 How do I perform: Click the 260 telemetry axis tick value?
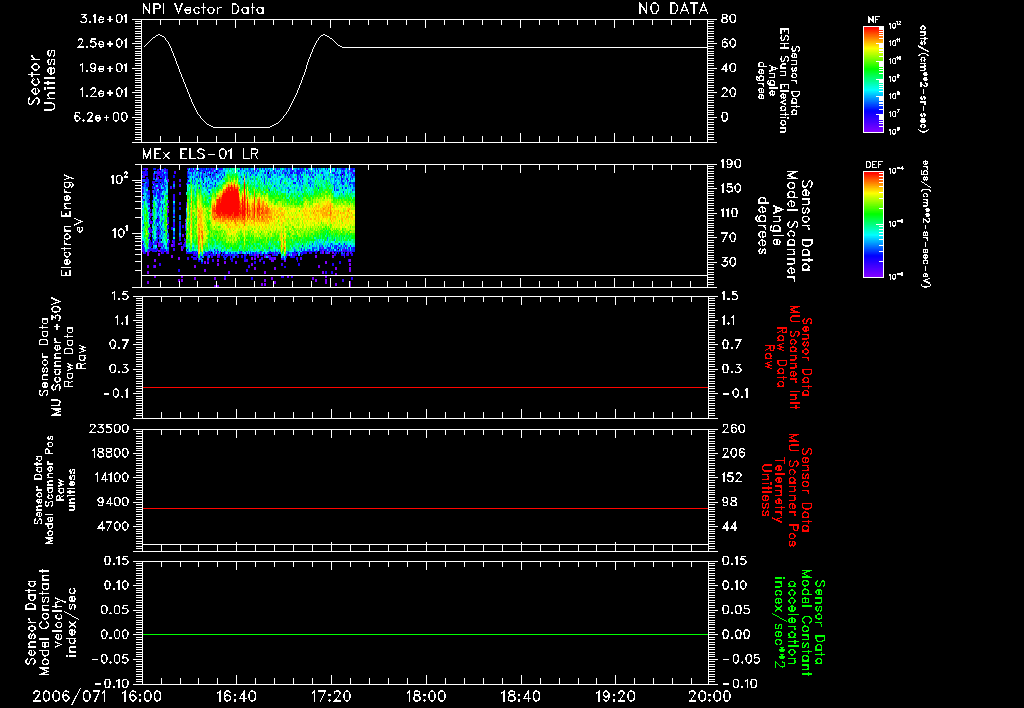pos(733,428)
